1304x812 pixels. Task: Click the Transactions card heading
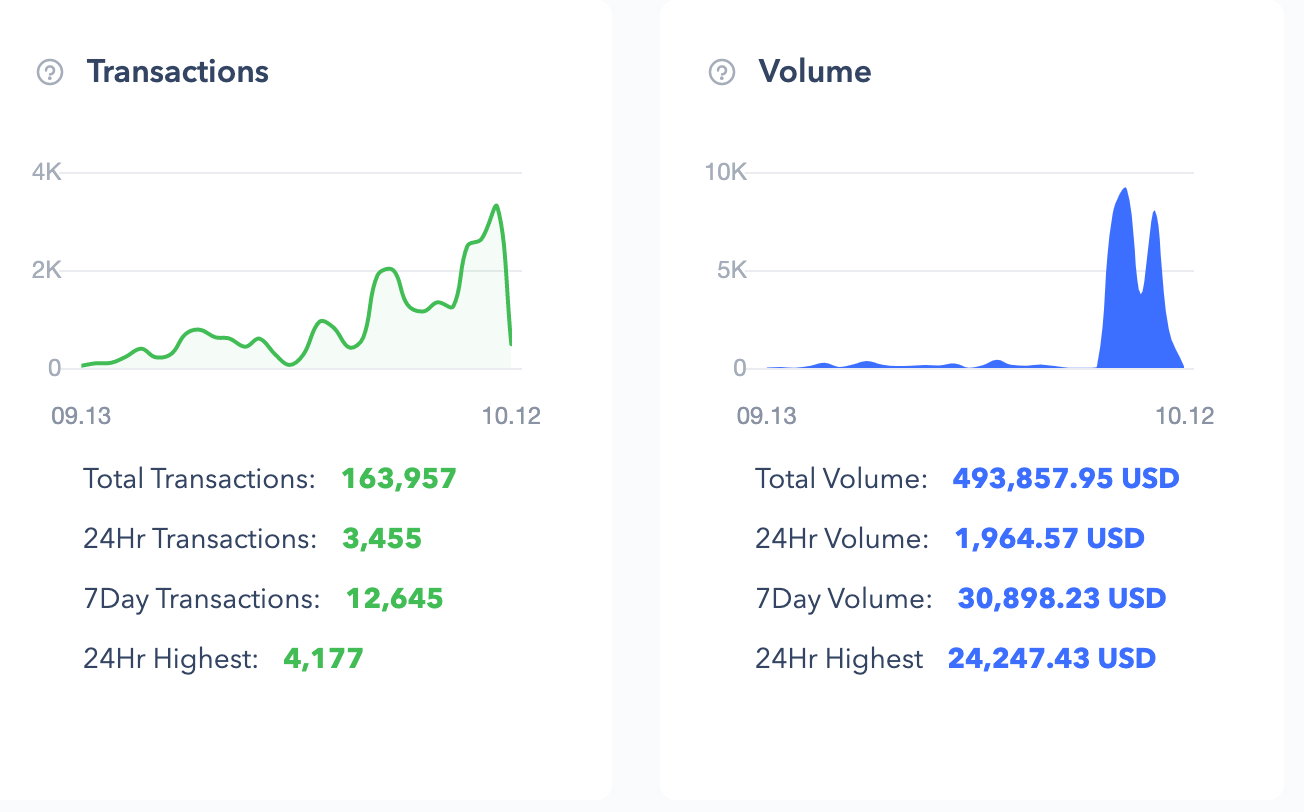point(178,72)
